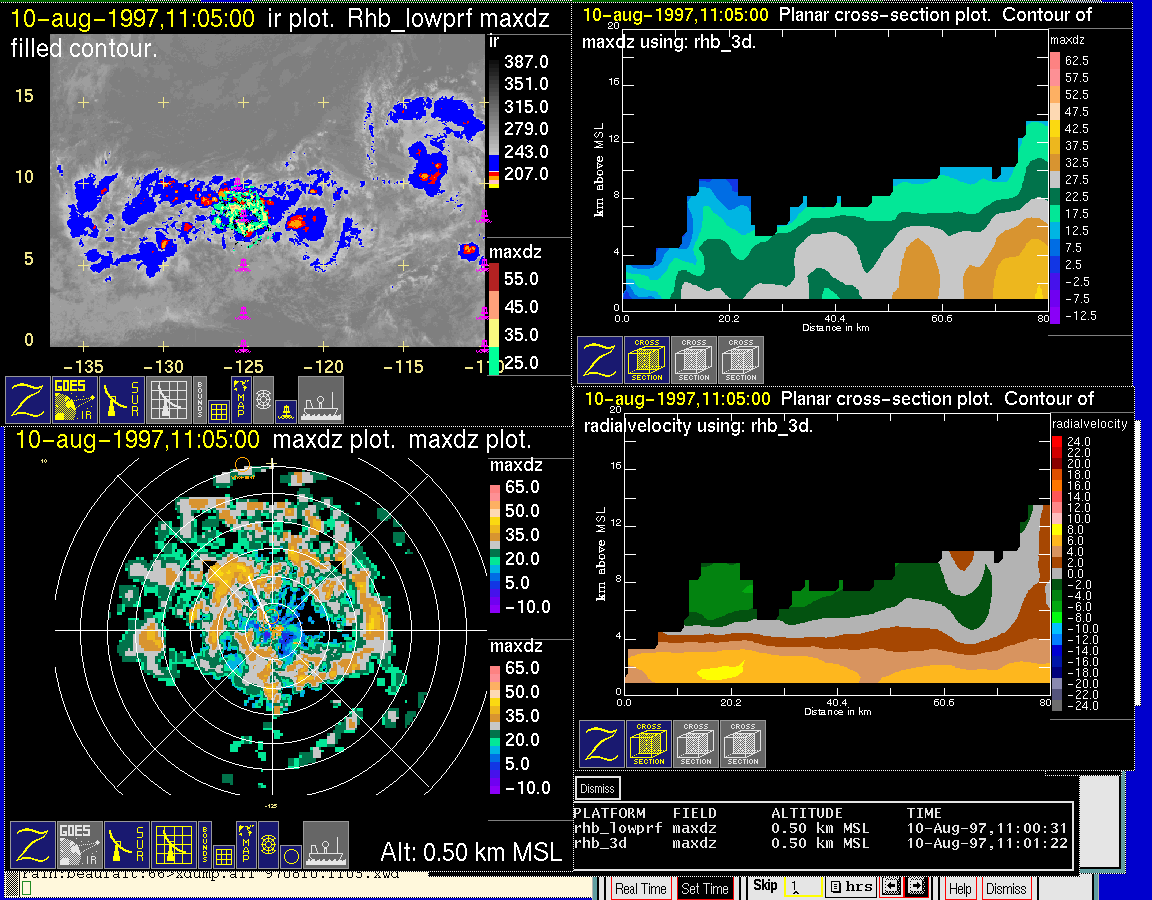Click the buoy icon in top panel toolbar
The width and height of the screenshot is (1152, 900).
pos(287,412)
